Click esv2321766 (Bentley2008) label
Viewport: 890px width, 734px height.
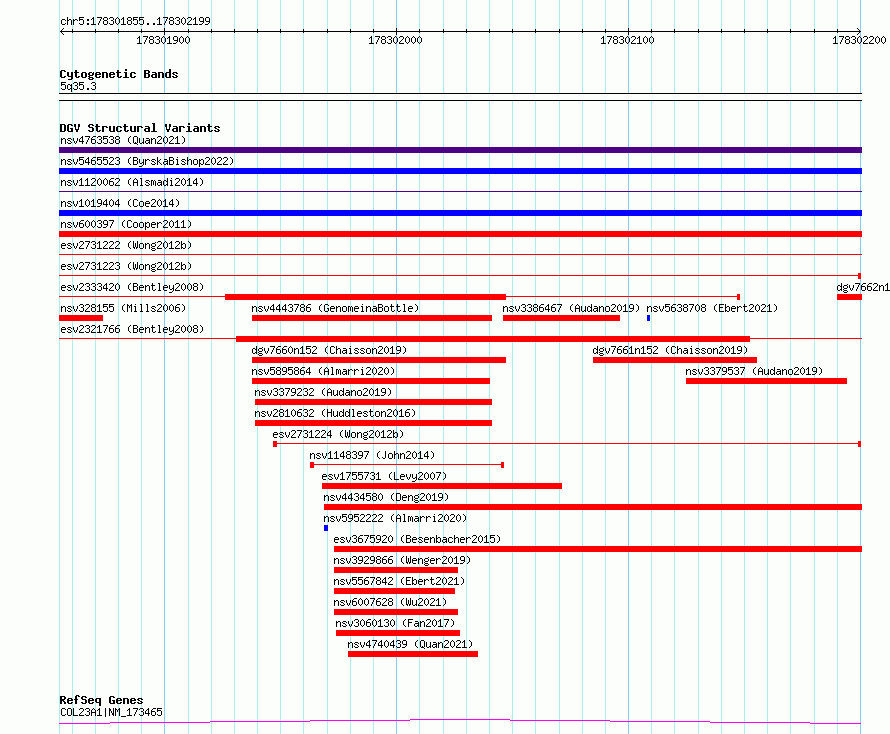[x=132, y=329]
